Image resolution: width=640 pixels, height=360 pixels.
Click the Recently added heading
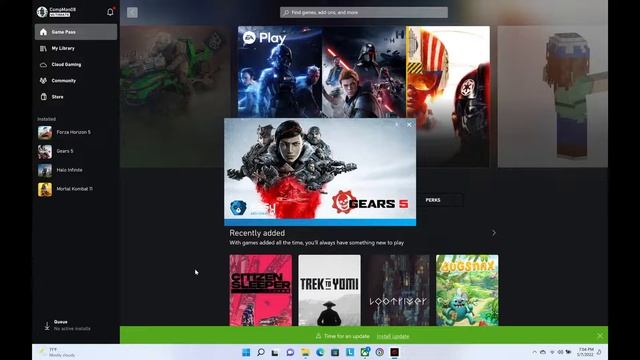[257, 233]
